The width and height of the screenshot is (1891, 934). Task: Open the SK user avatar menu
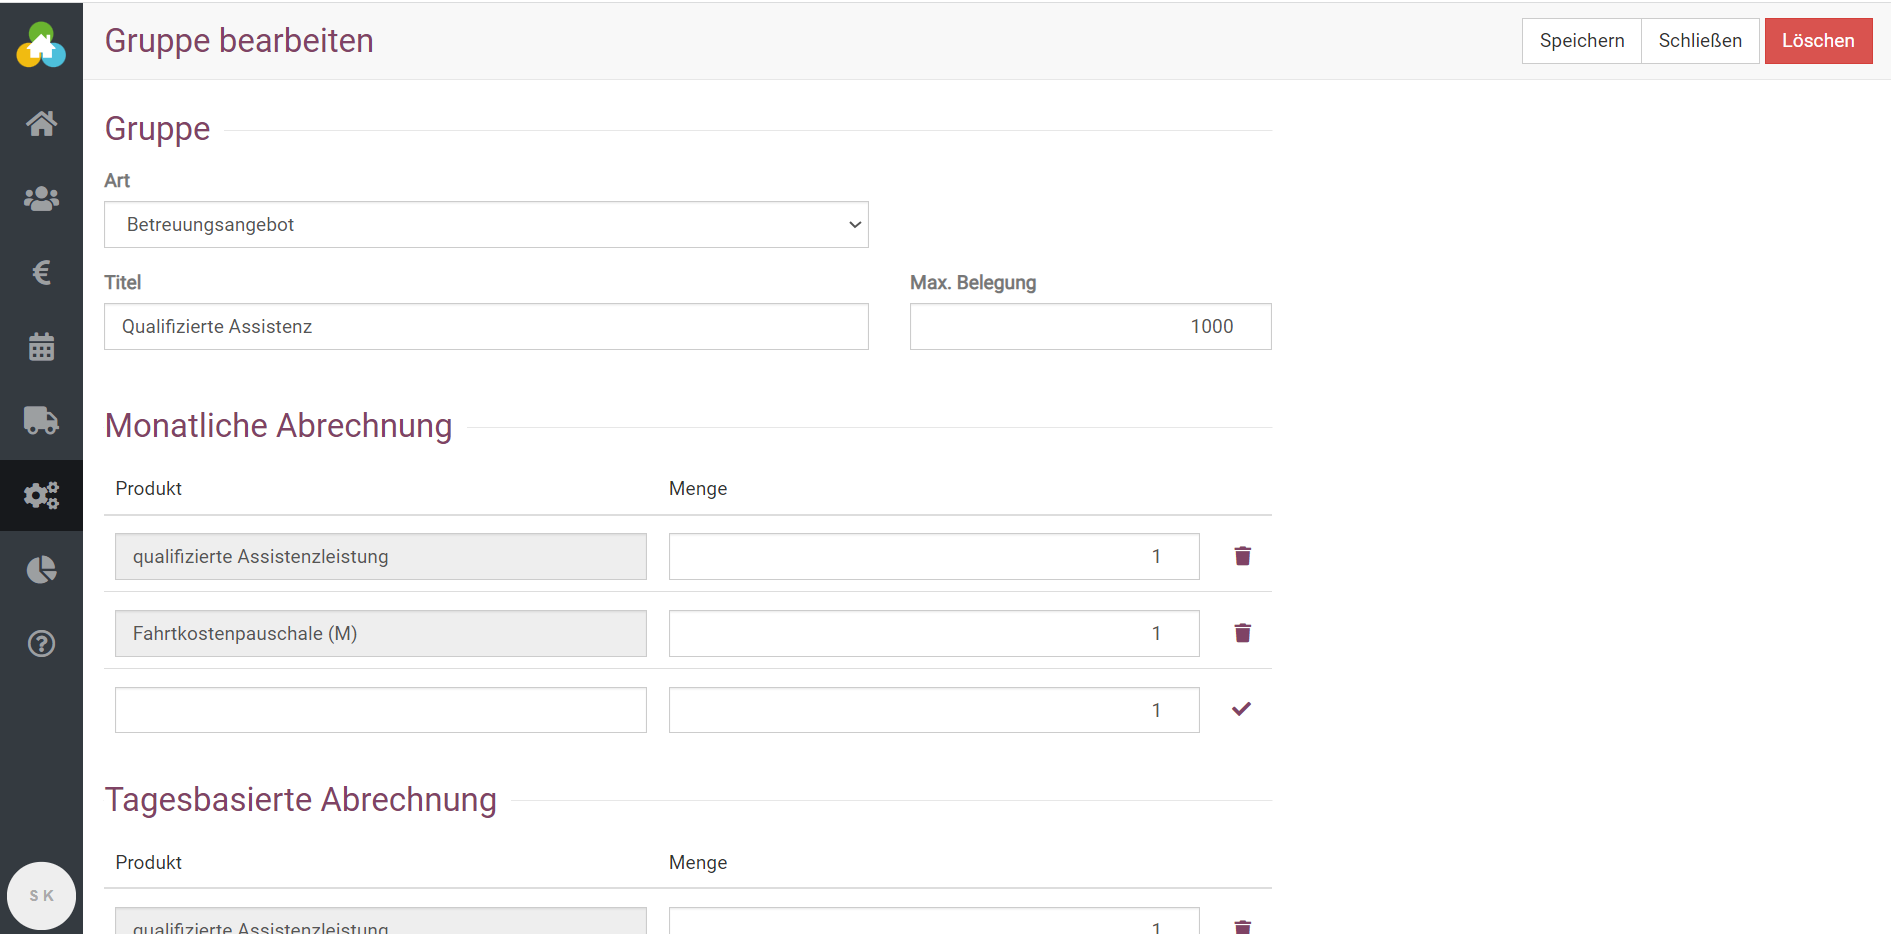(41, 896)
